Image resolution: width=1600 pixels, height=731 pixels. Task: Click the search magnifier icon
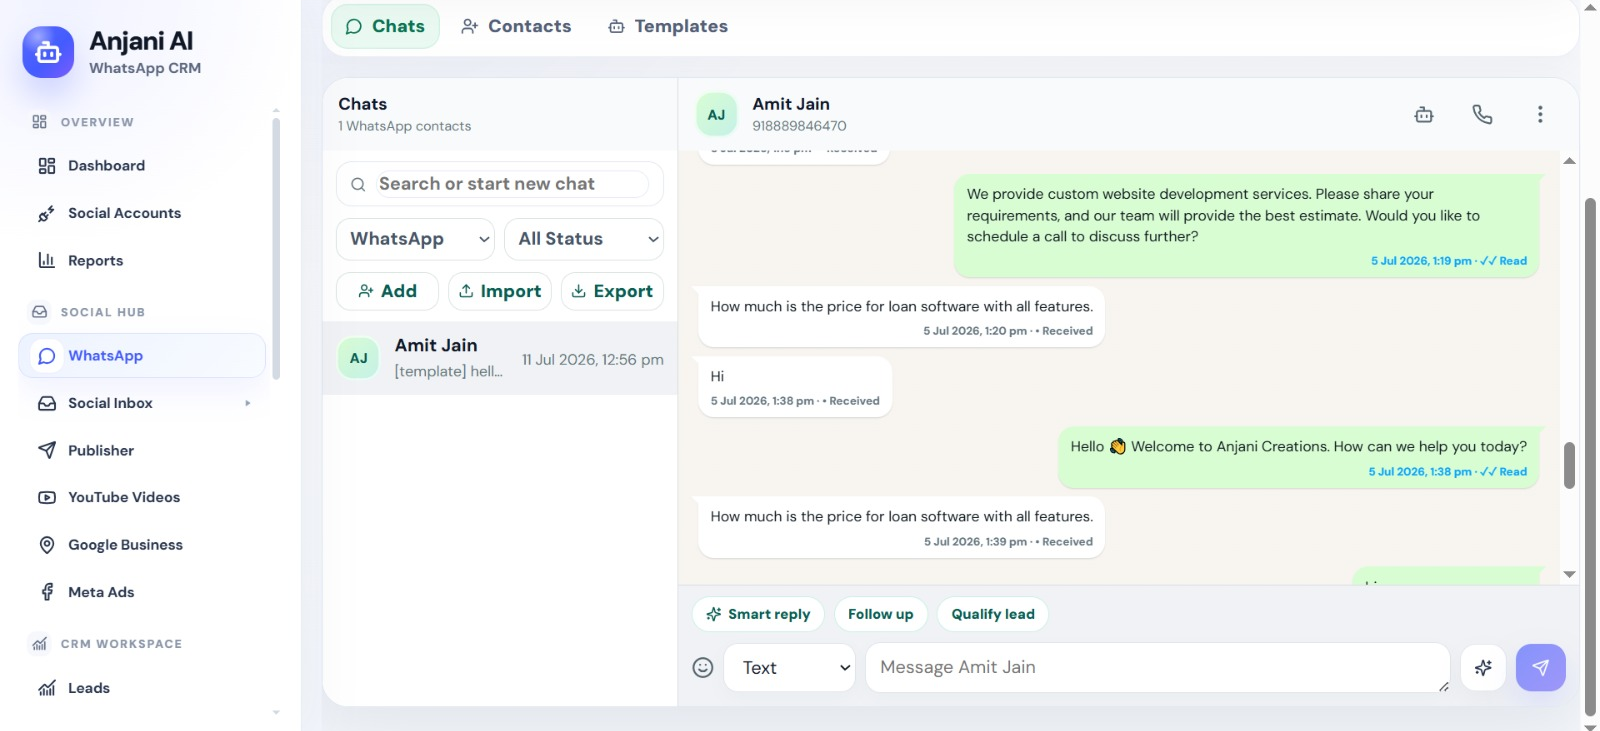358,184
